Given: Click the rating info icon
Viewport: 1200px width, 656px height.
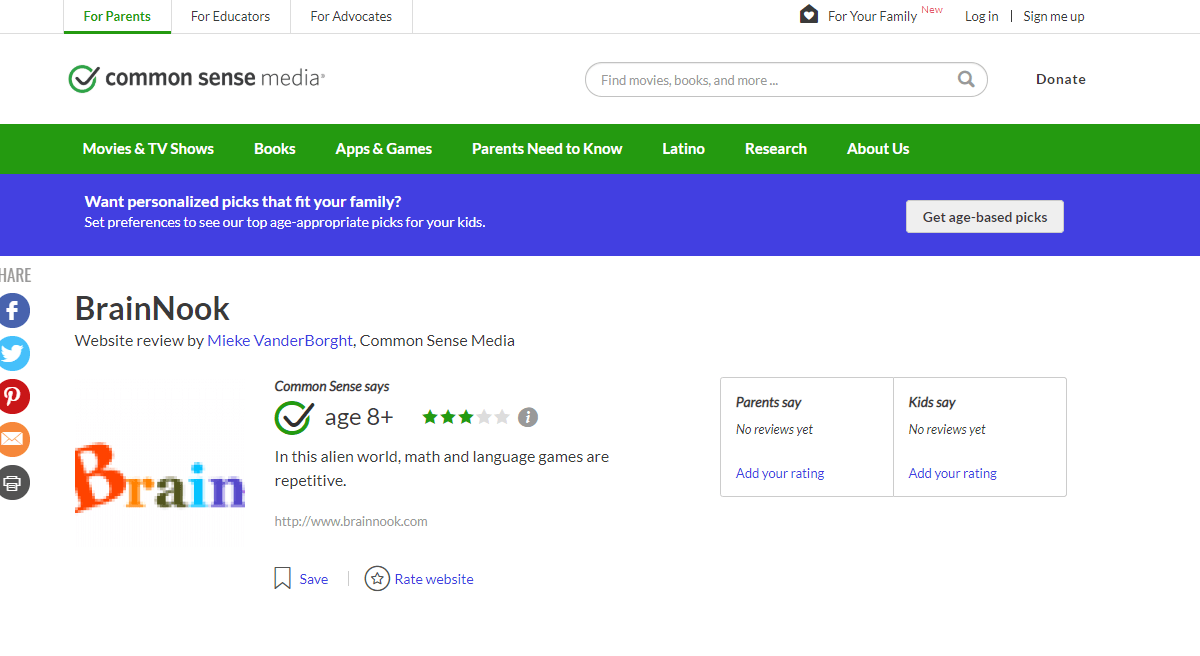Looking at the screenshot, I should click(x=528, y=417).
